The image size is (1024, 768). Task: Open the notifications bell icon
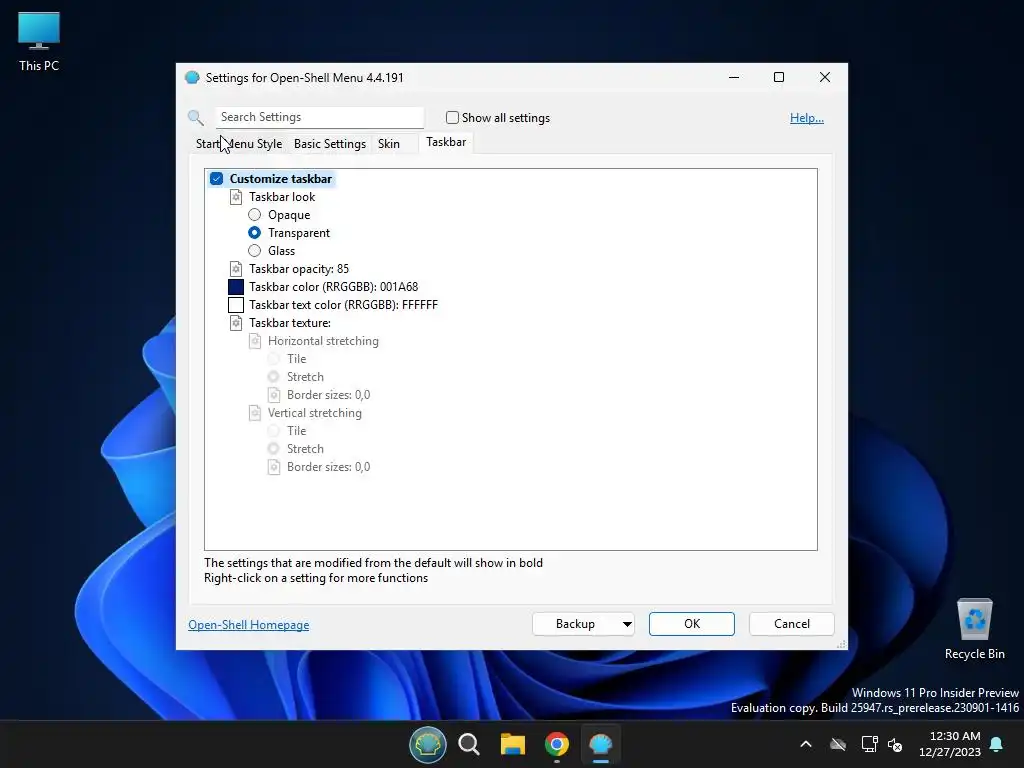[x=997, y=744]
